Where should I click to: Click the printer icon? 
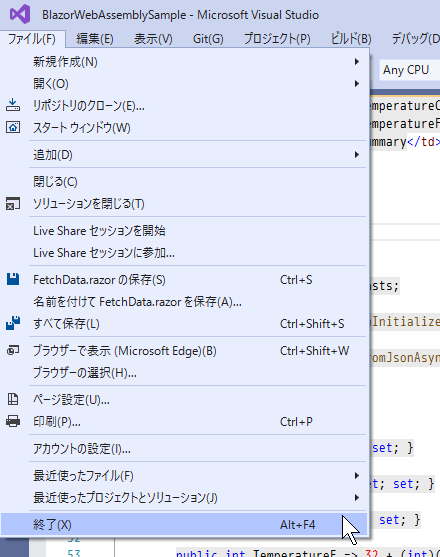[x=13, y=421]
